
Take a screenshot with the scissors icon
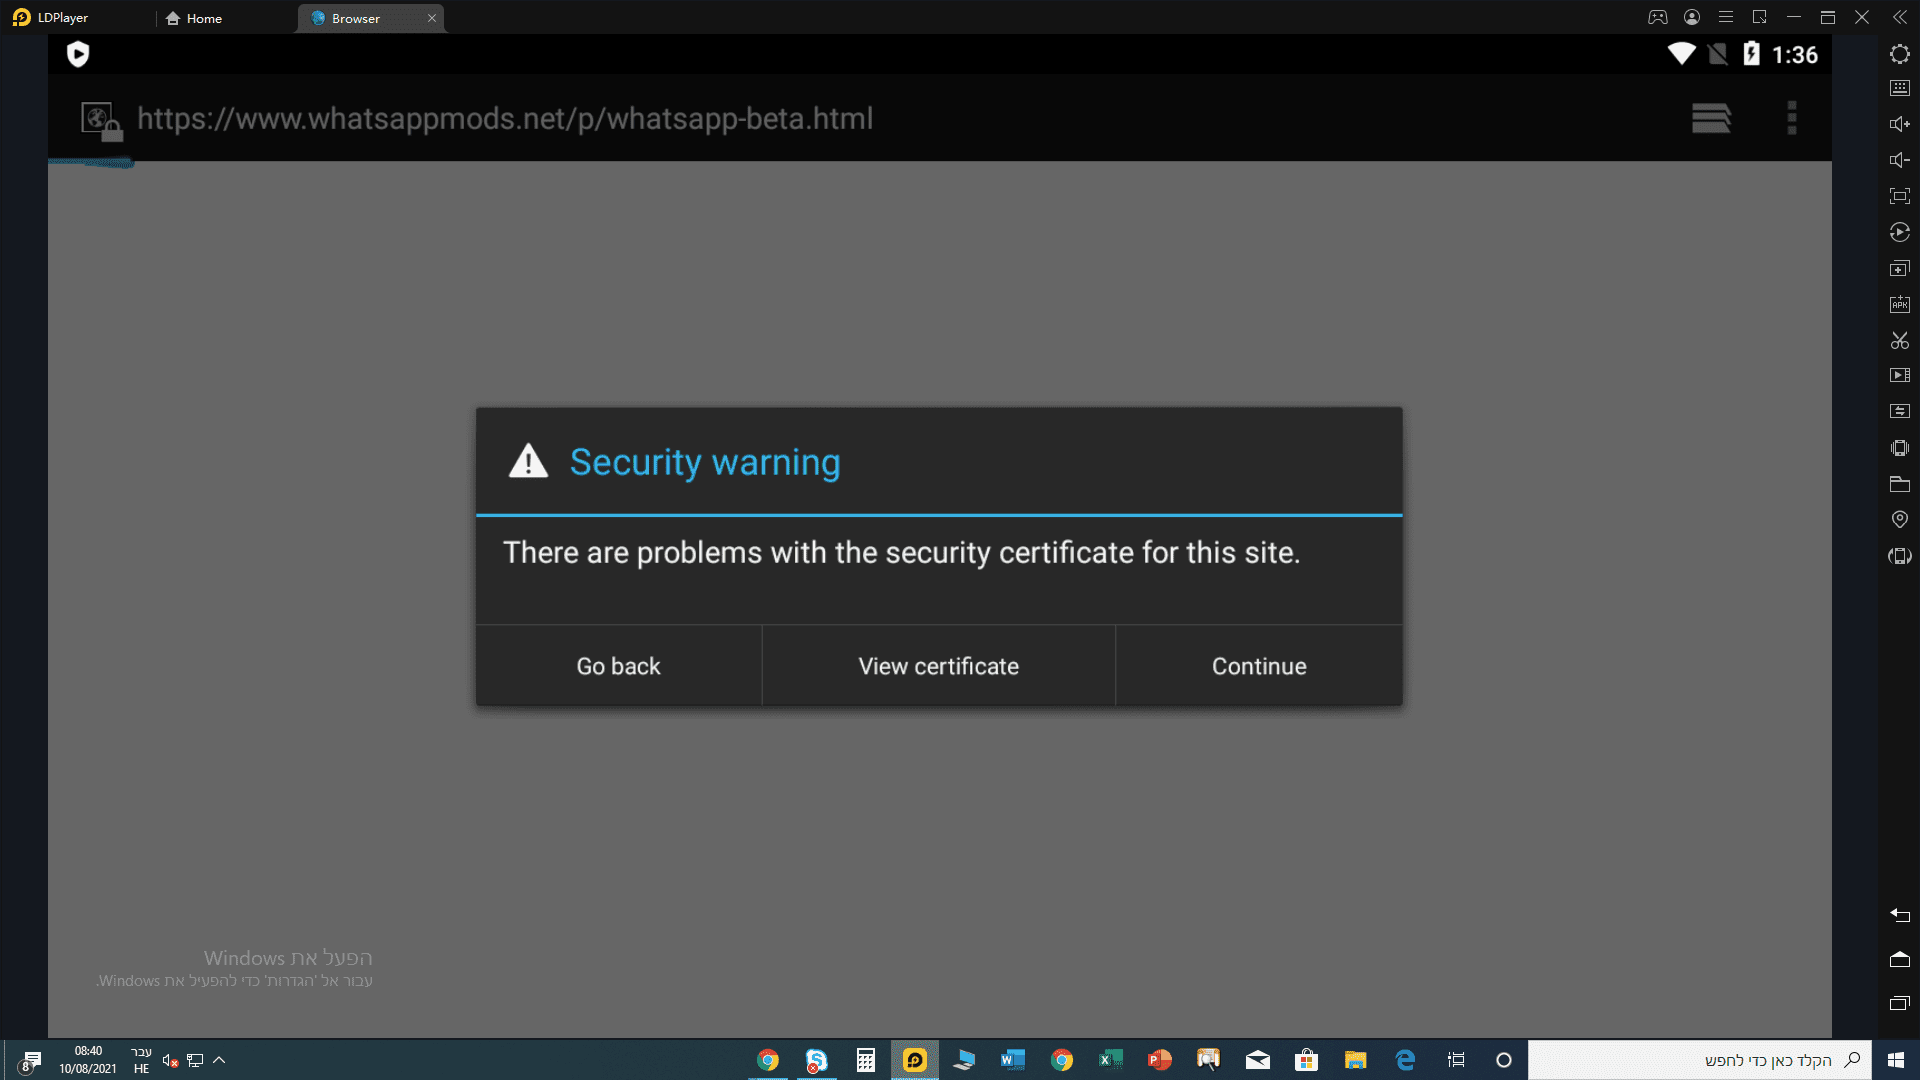(x=1900, y=340)
